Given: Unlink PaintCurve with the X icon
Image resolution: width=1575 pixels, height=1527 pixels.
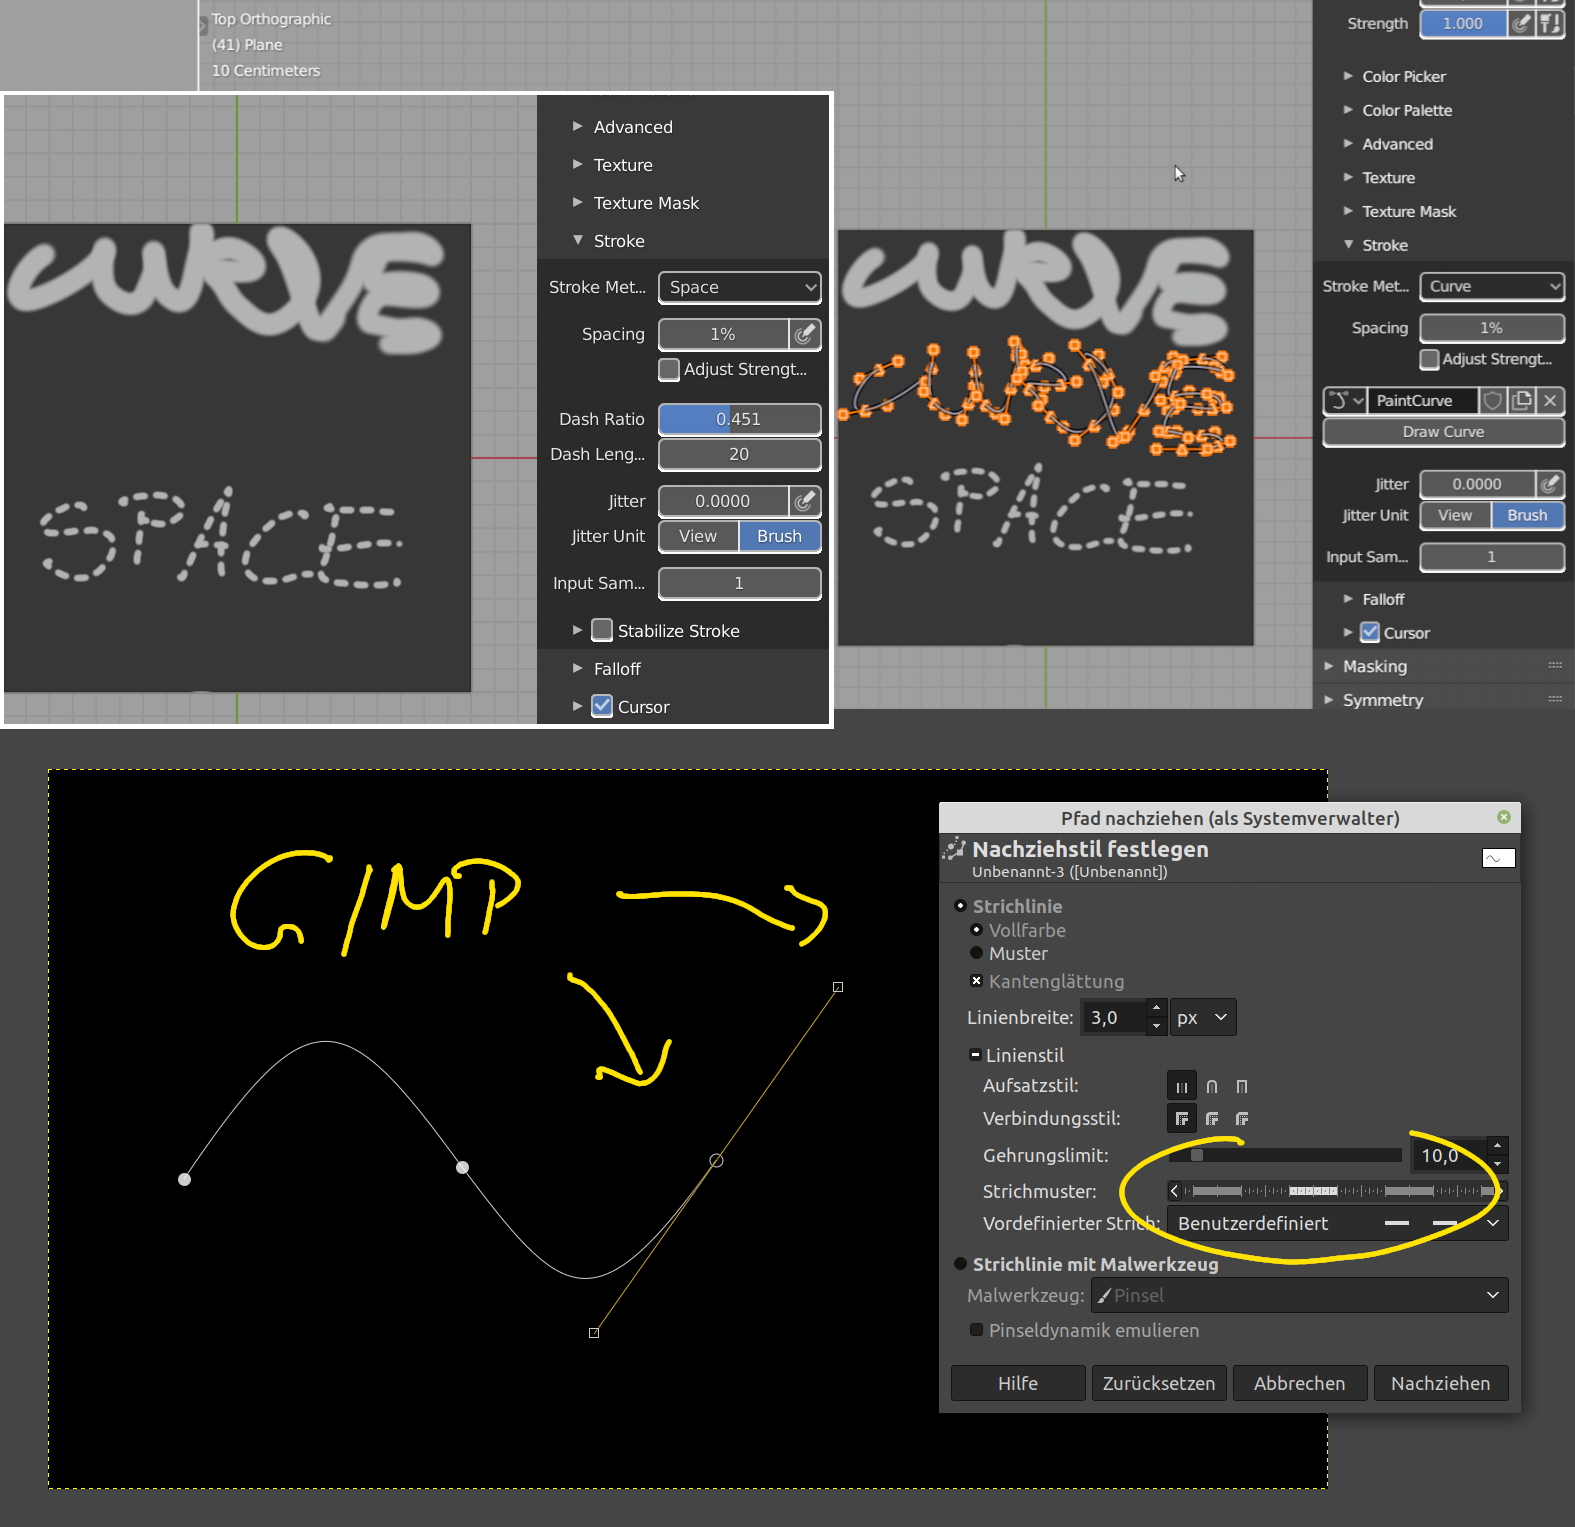Looking at the screenshot, I should click(1550, 401).
